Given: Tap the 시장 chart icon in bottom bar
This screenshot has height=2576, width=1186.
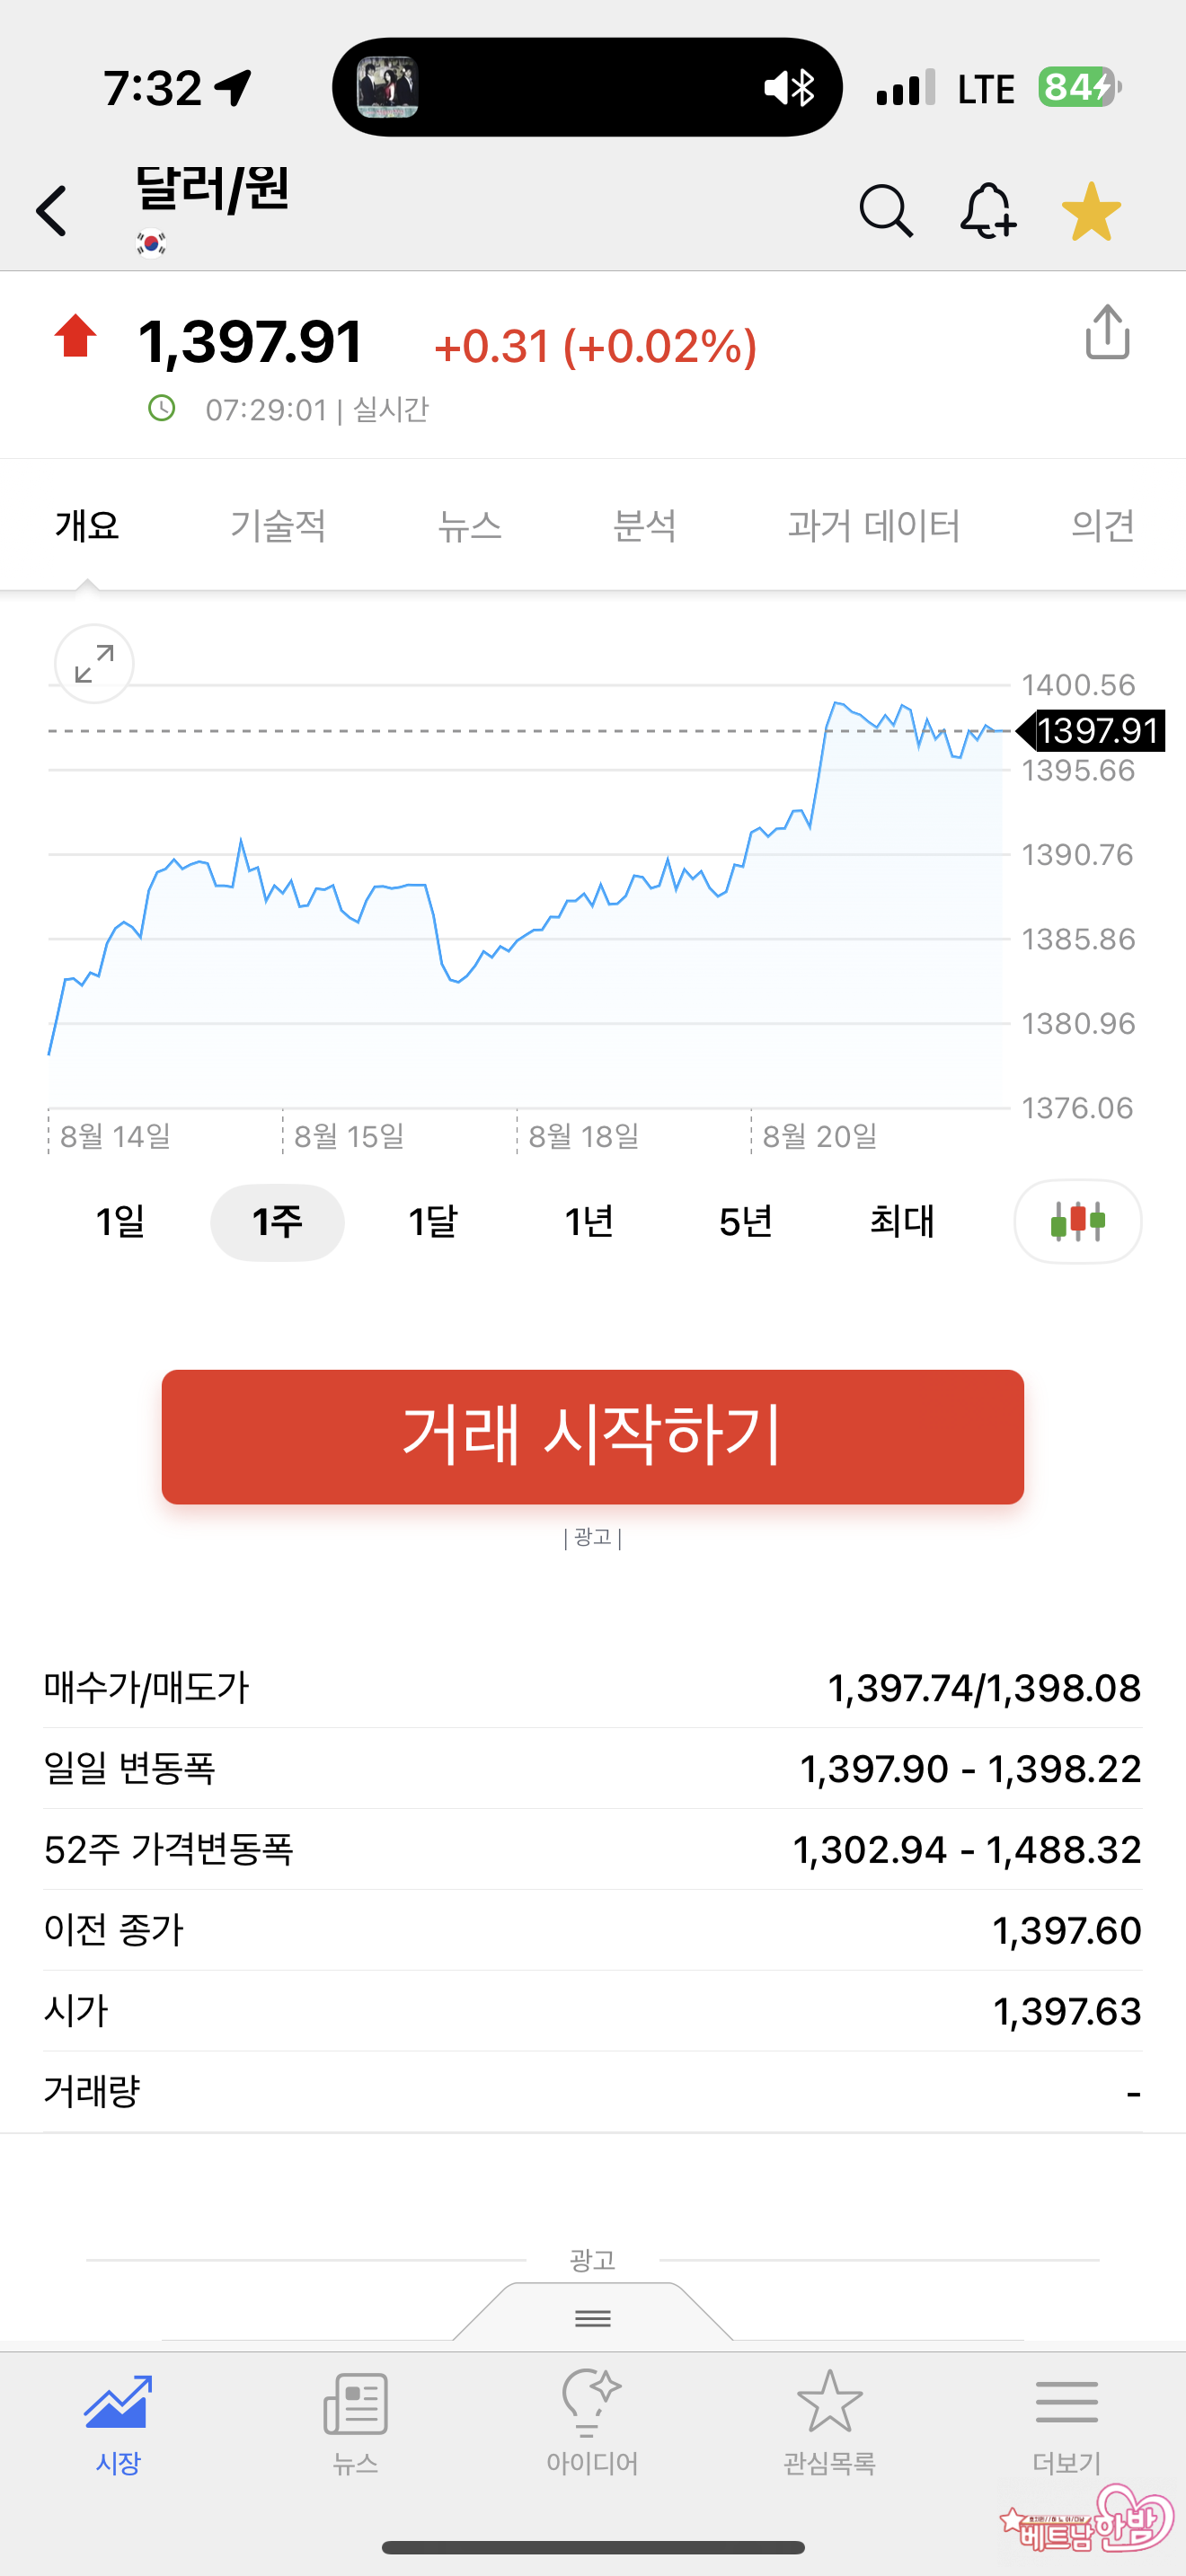Looking at the screenshot, I should pos(118,2420).
